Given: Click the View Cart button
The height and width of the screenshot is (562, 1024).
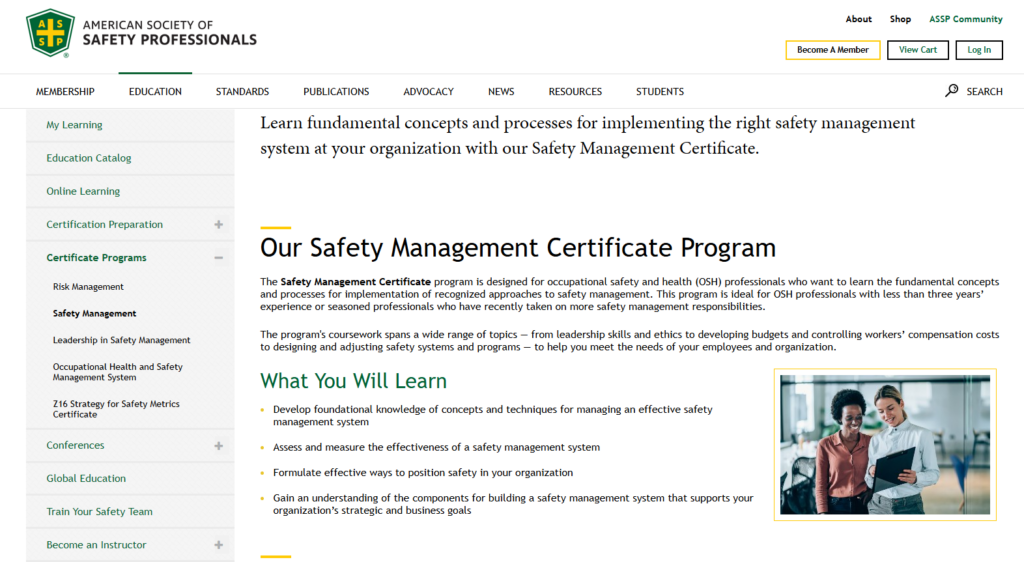Looking at the screenshot, I should click(918, 50).
